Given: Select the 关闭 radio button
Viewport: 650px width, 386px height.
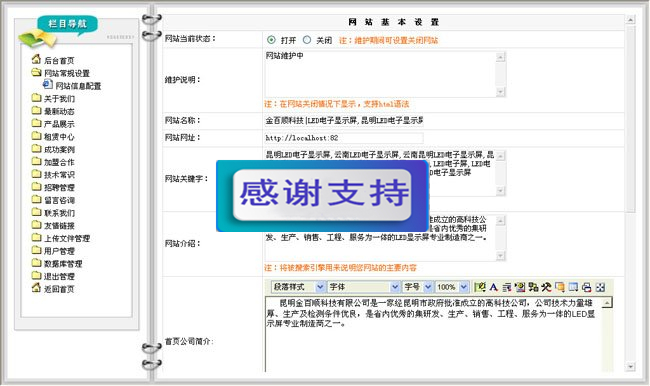Looking at the screenshot, I should (307, 40).
